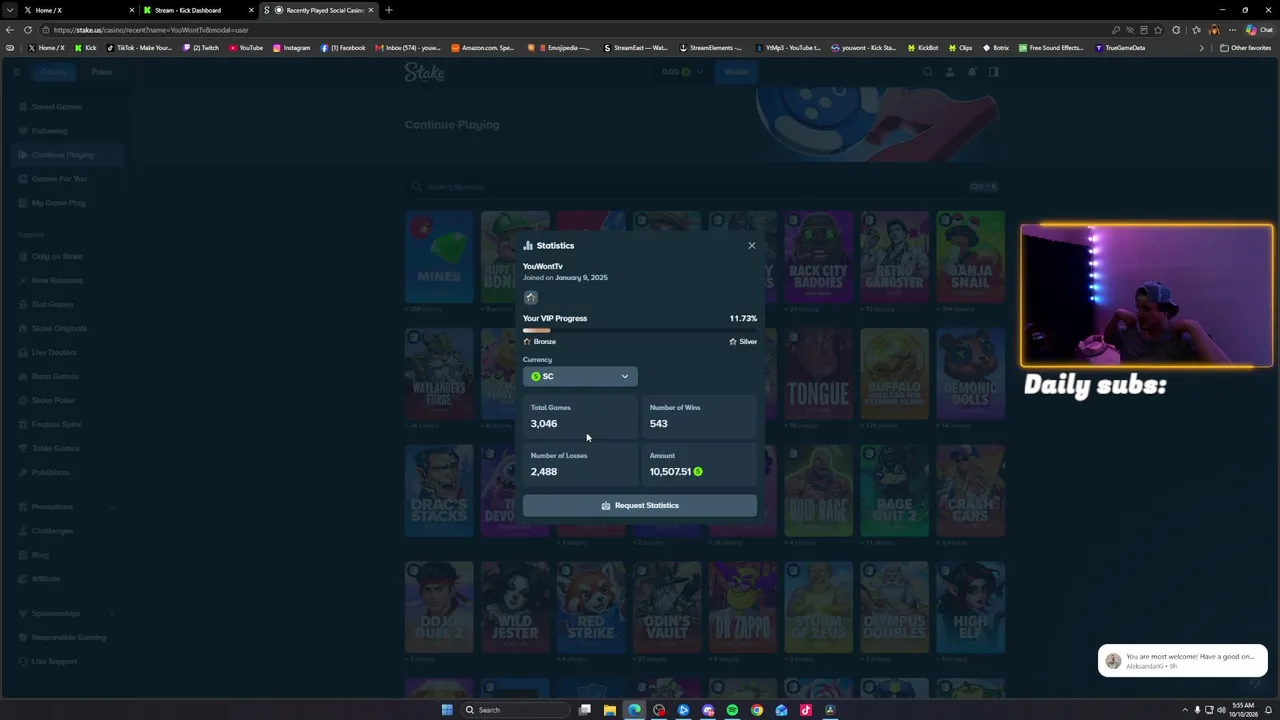Click the webcam overlay video

[1147, 296]
